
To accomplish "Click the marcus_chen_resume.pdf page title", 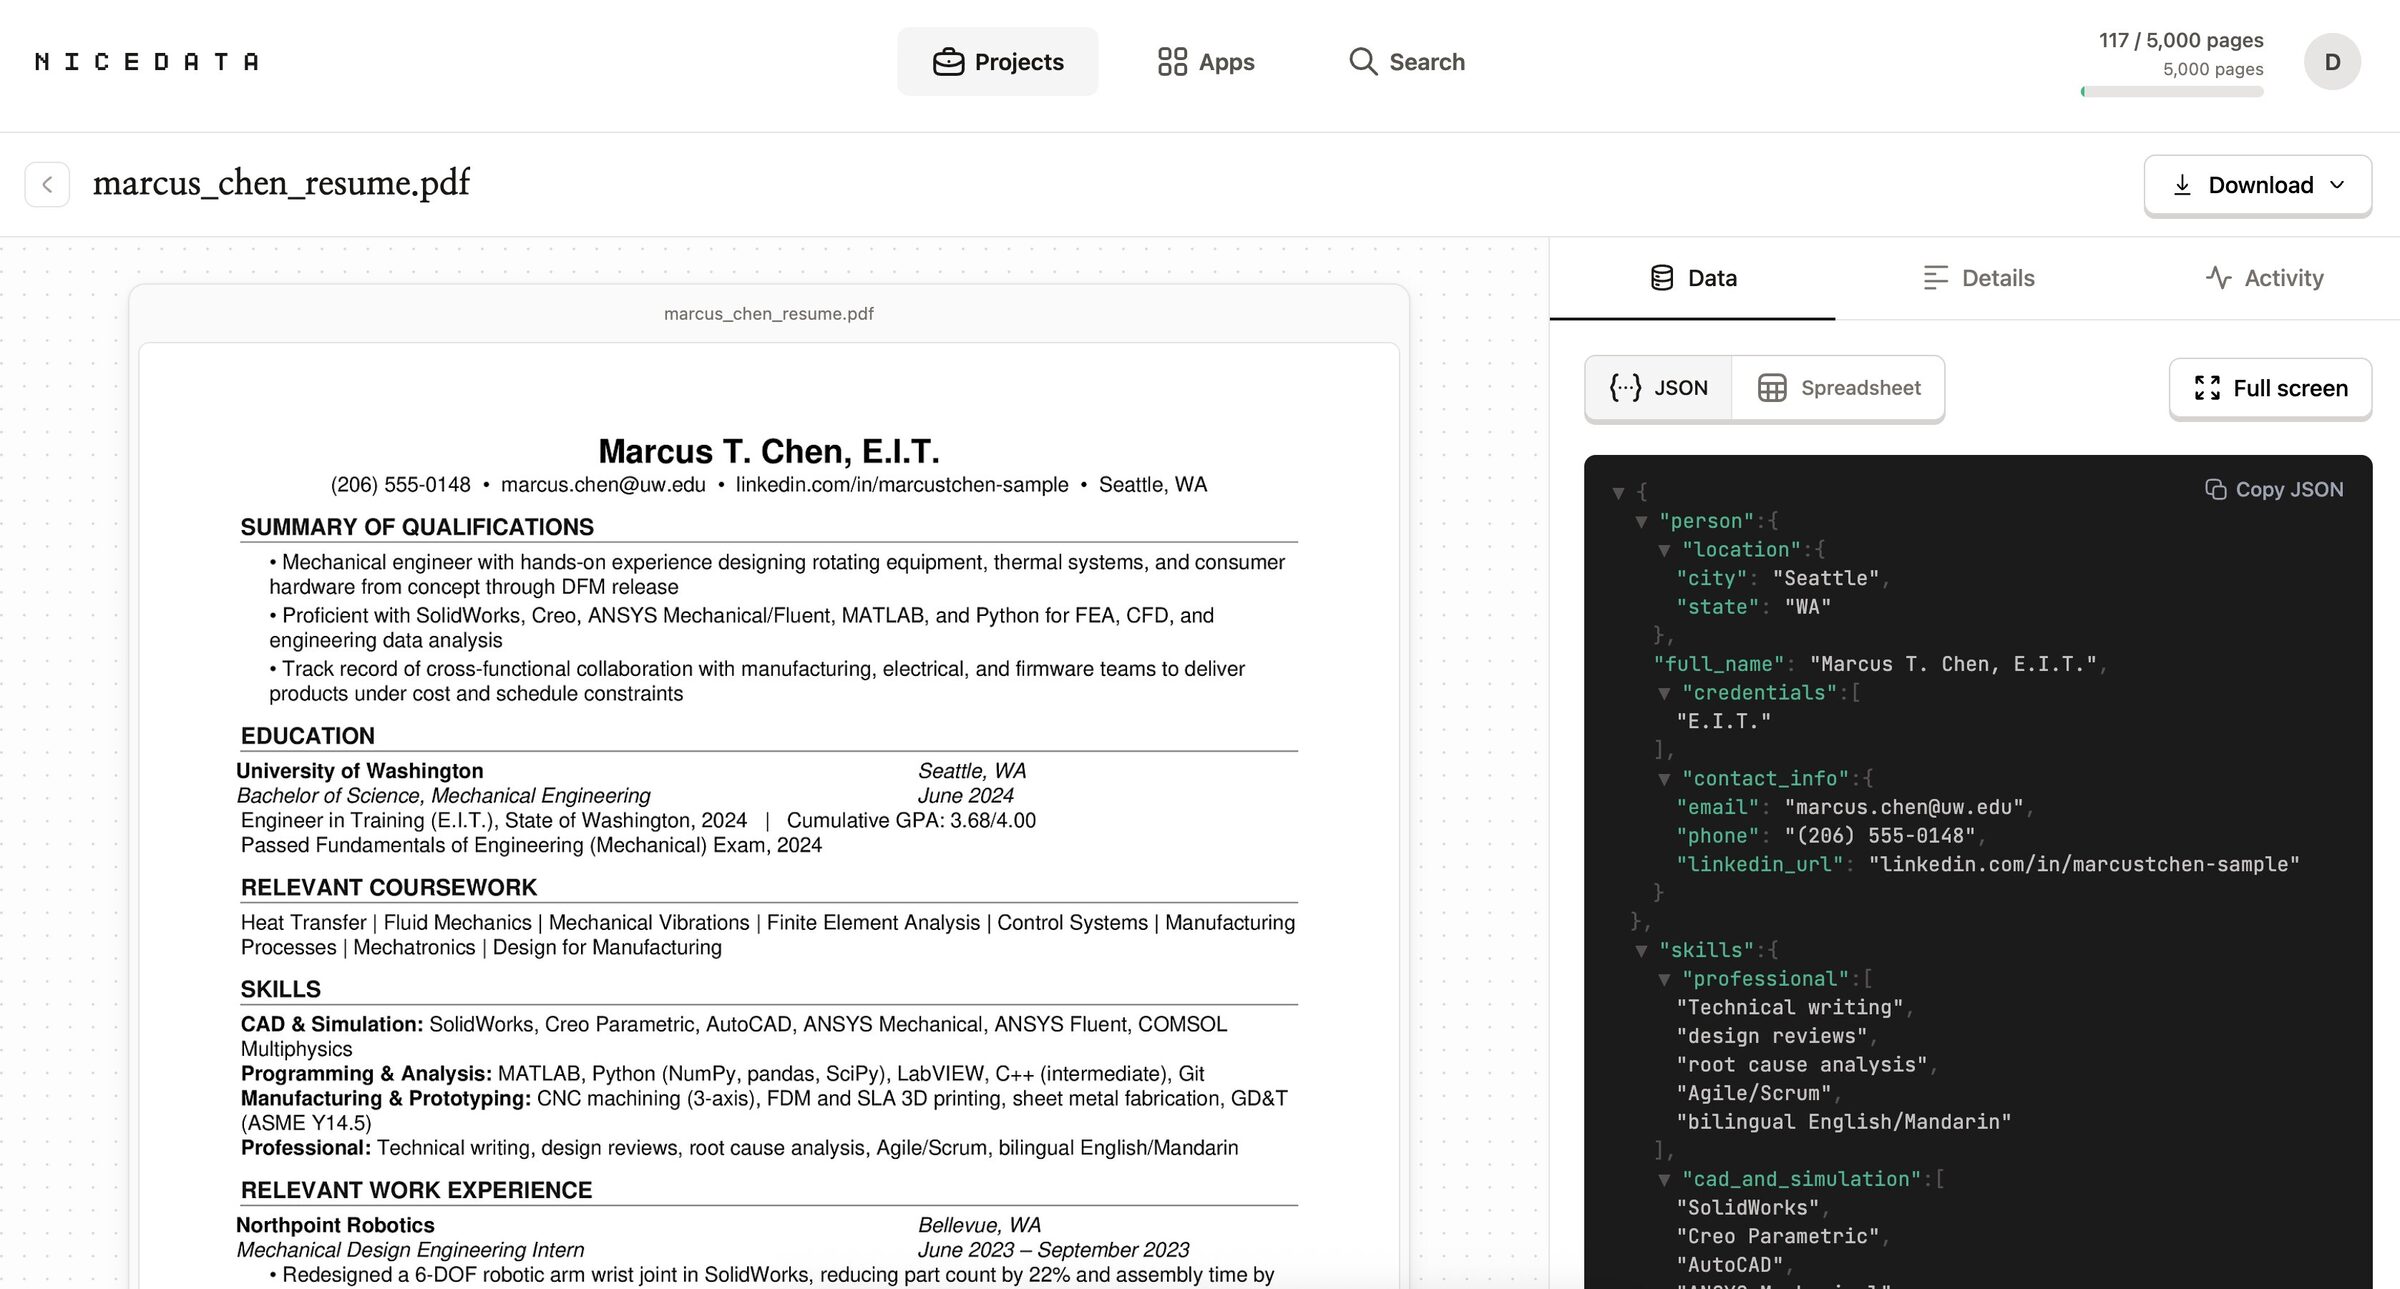I will [x=281, y=184].
